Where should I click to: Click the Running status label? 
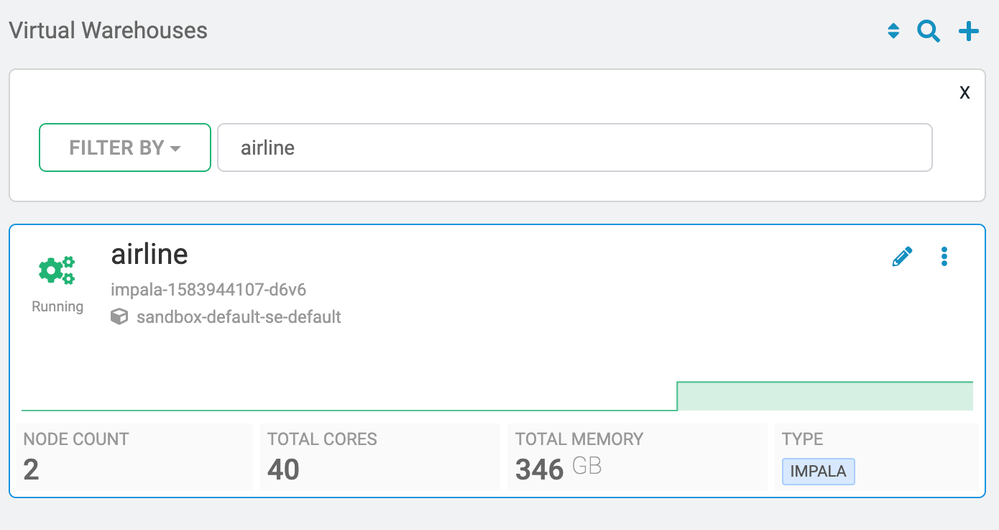point(57,306)
